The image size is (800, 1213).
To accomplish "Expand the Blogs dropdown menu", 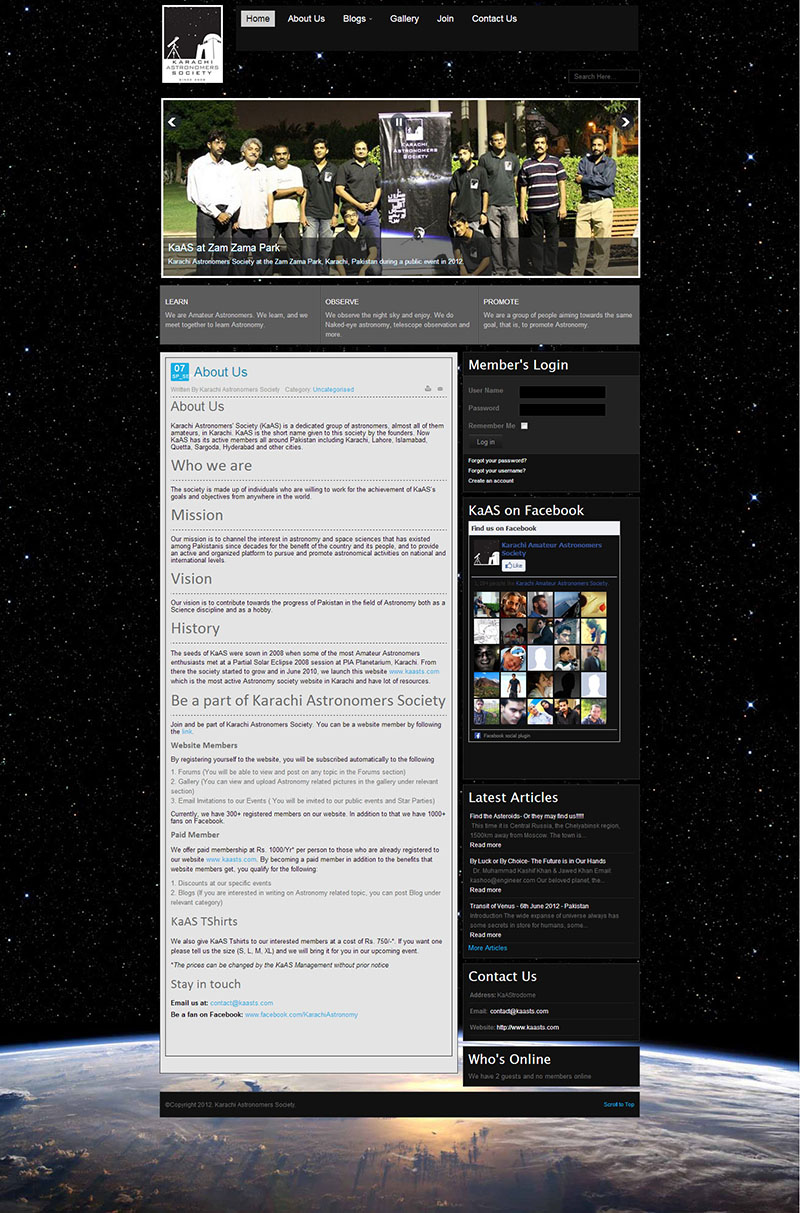I will [x=356, y=19].
